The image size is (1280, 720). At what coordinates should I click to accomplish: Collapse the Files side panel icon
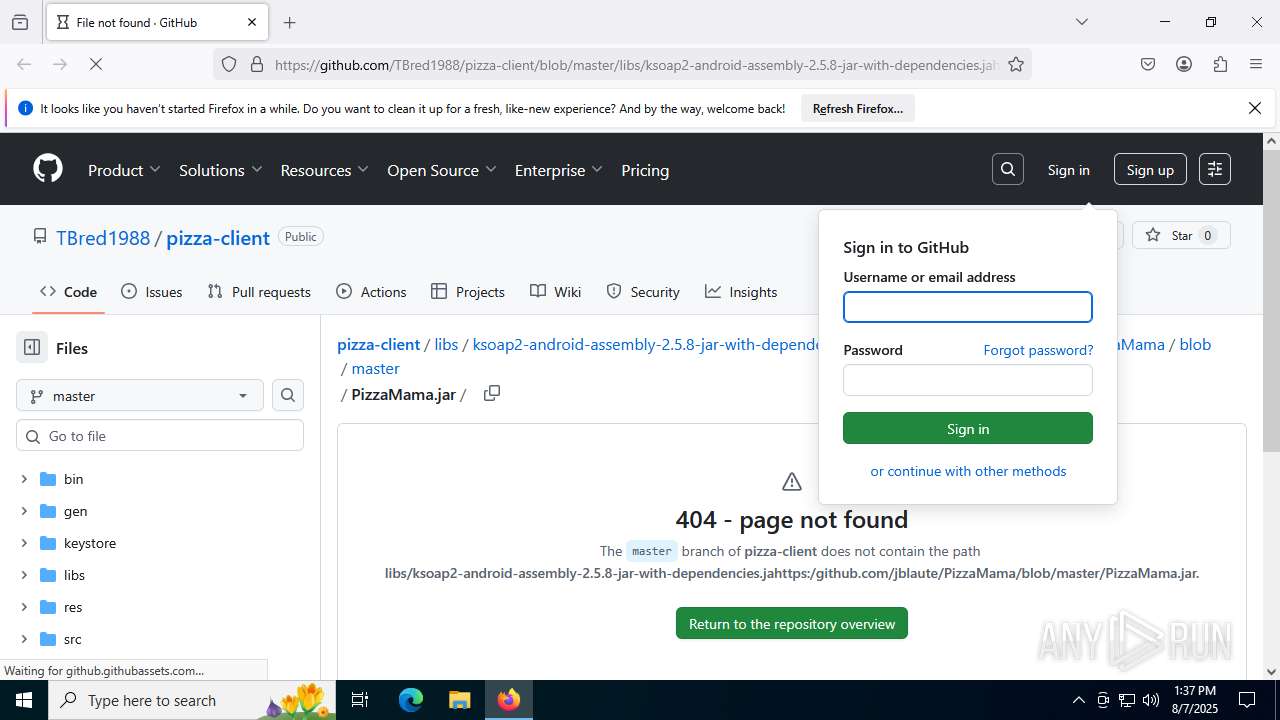click(x=32, y=348)
